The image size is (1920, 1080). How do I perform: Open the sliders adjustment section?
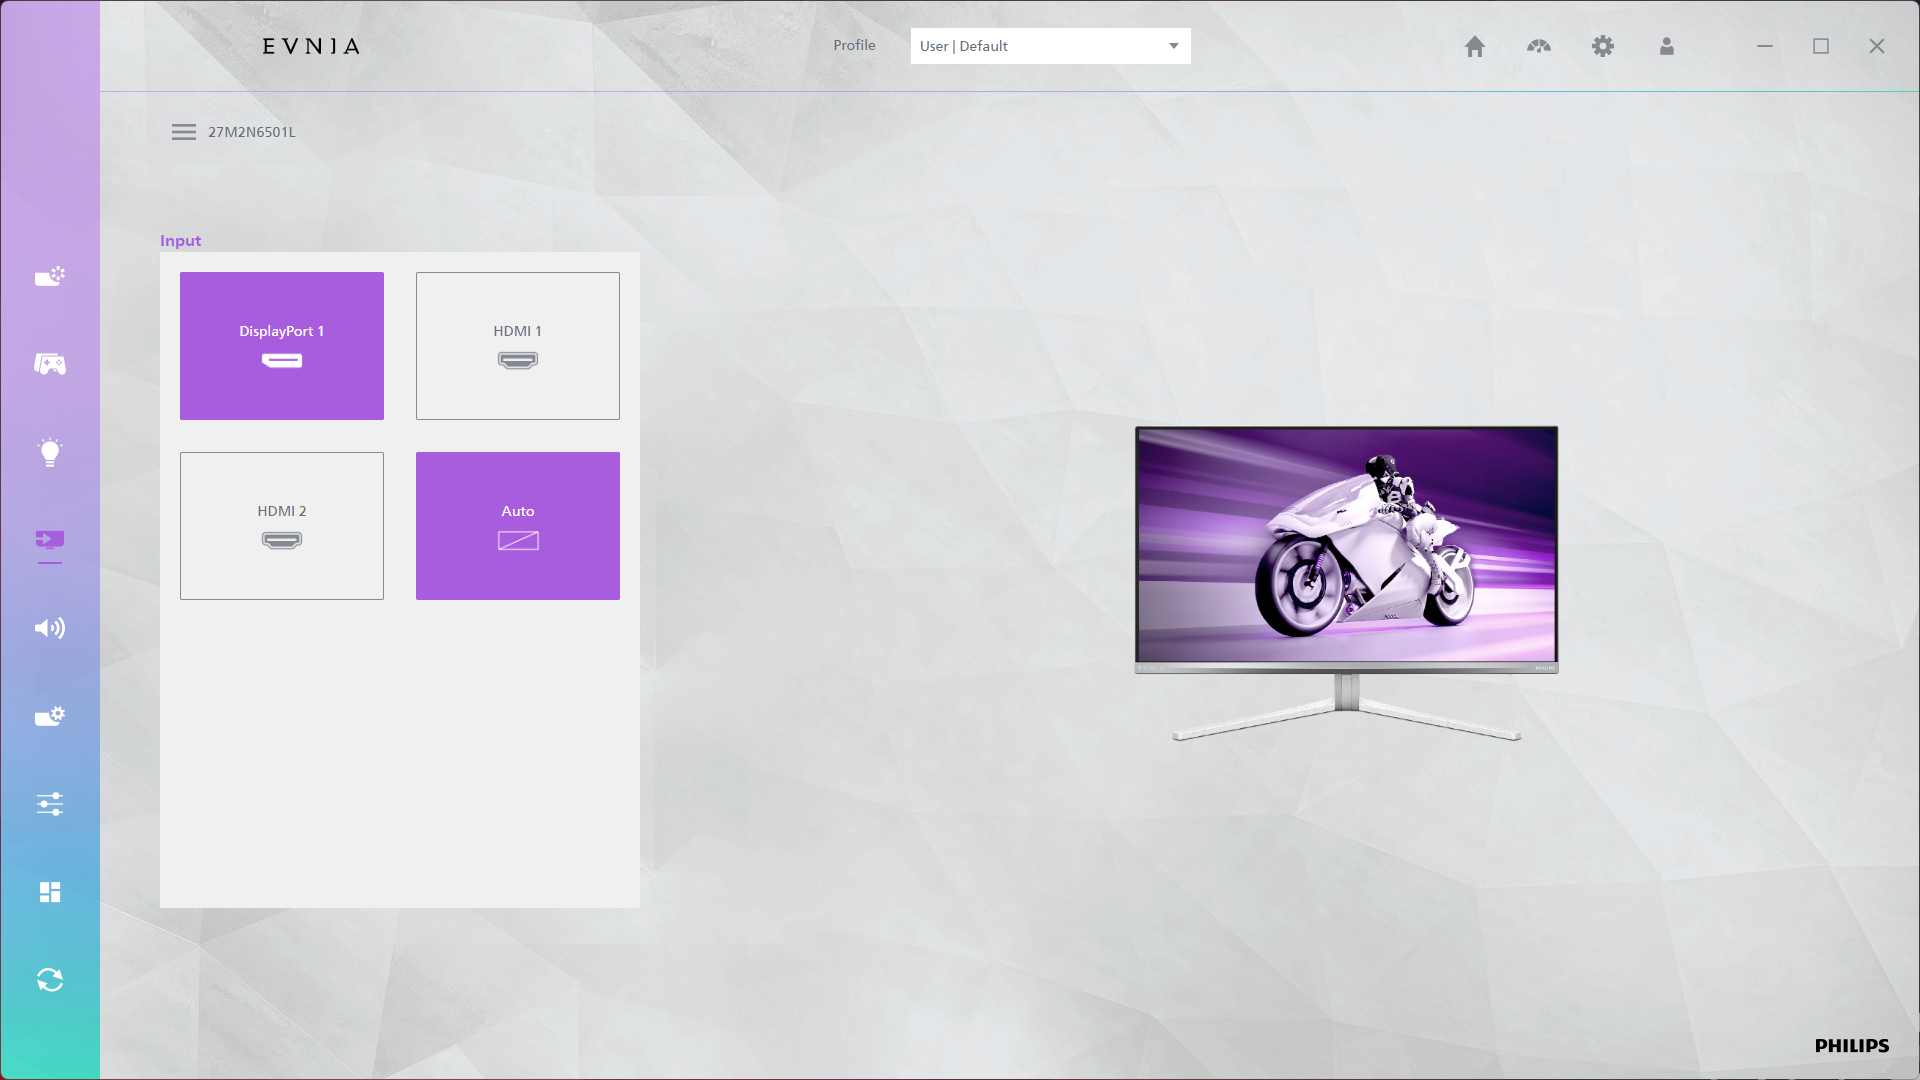[50, 804]
